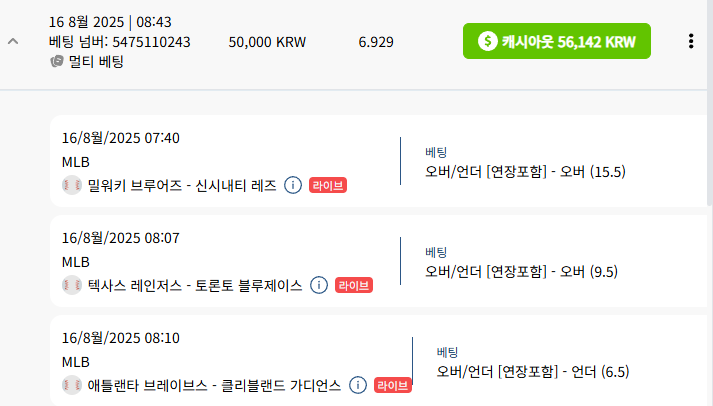Click the vertical scrollbar on right edge
Viewport: 713px width, 406px height.
710,102
